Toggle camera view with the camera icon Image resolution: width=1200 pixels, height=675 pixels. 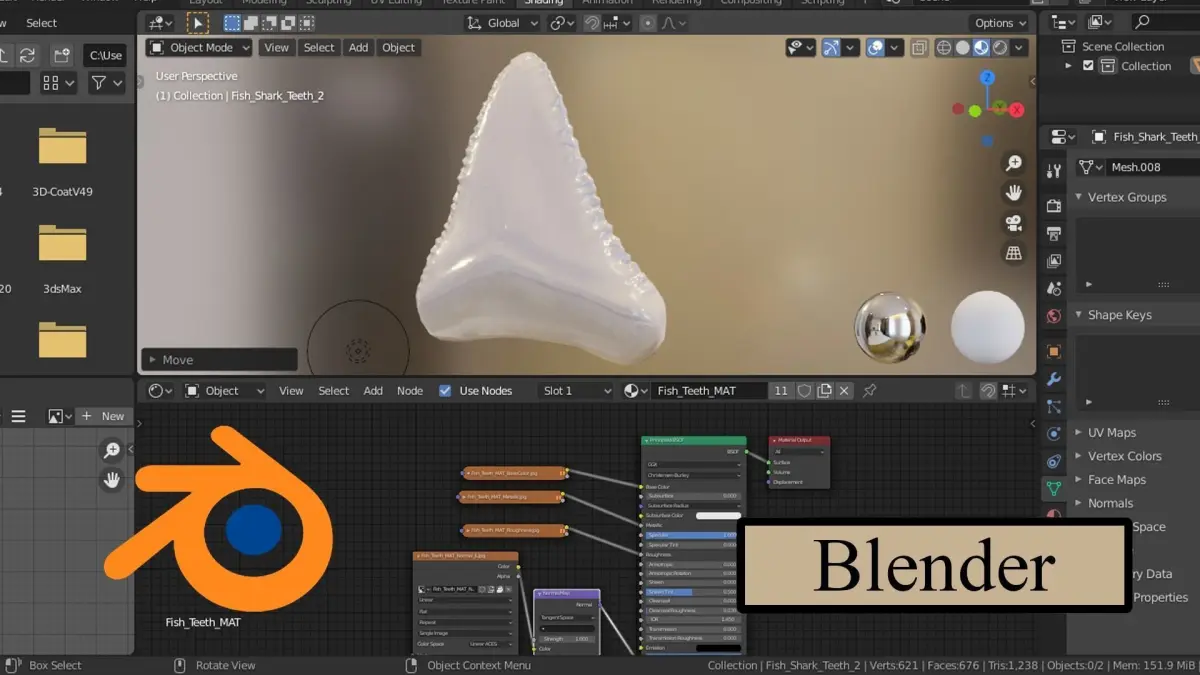click(x=1014, y=223)
